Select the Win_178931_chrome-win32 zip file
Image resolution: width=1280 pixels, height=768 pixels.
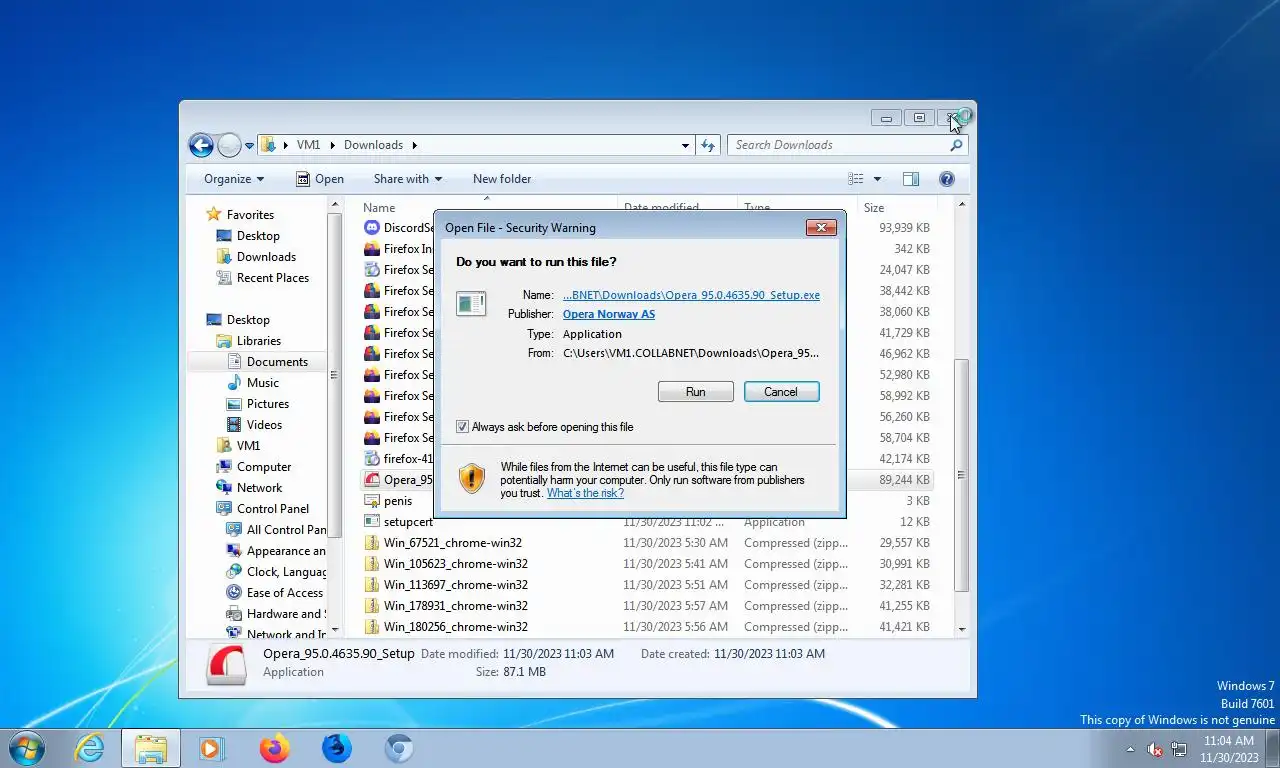pyautogui.click(x=456, y=606)
